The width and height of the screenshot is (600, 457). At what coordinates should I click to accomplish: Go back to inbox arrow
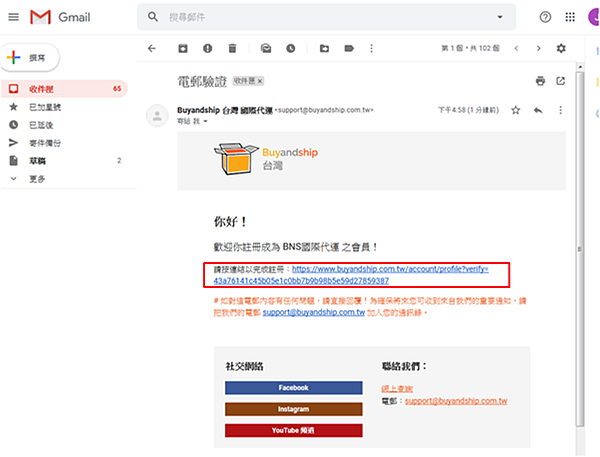click(152, 48)
